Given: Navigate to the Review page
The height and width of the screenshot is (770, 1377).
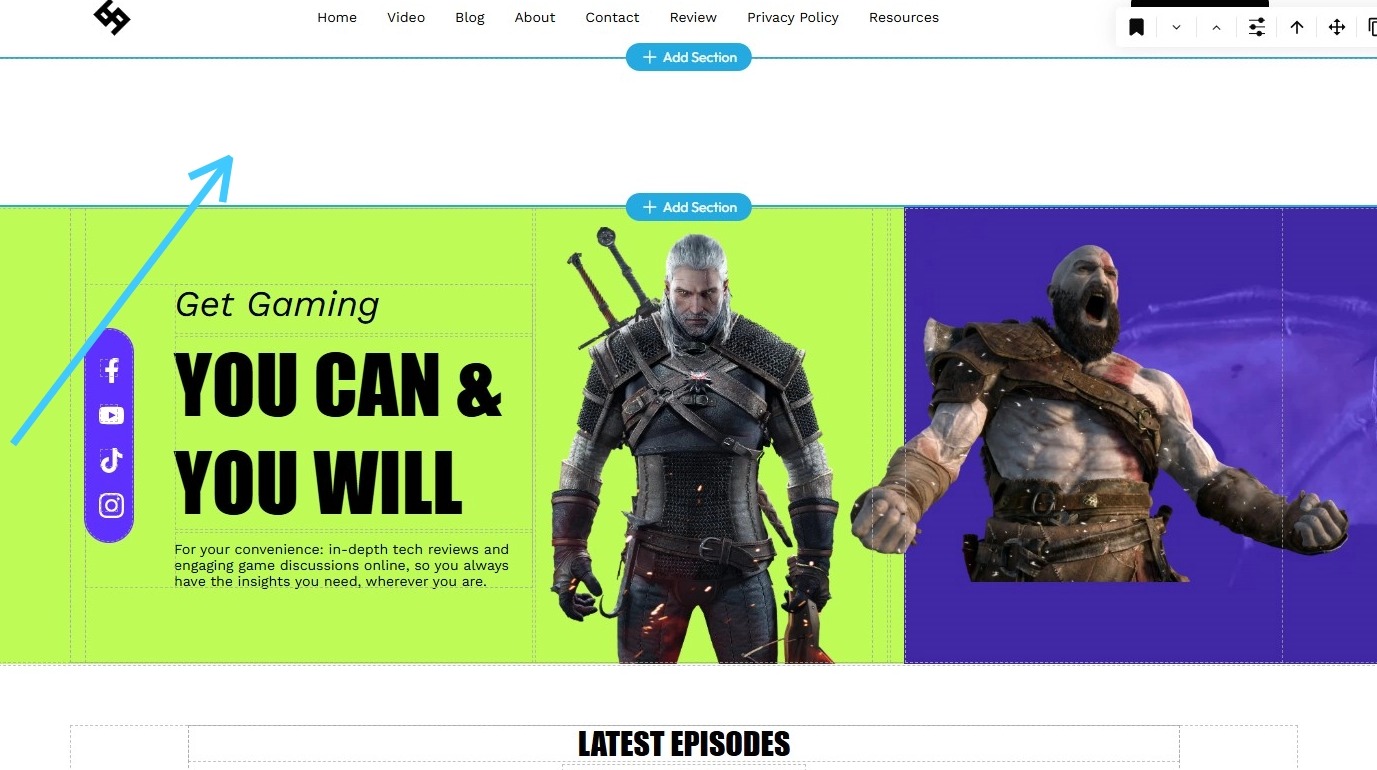Looking at the screenshot, I should pyautogui.click(x=693, y=18).
